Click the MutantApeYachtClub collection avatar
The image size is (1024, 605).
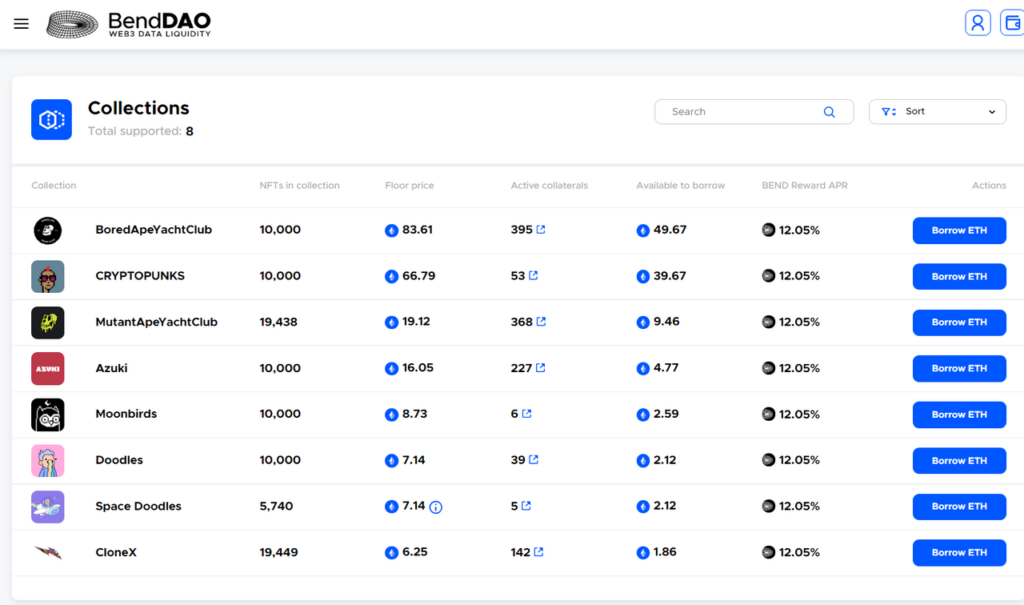click(x=48, y=322)
